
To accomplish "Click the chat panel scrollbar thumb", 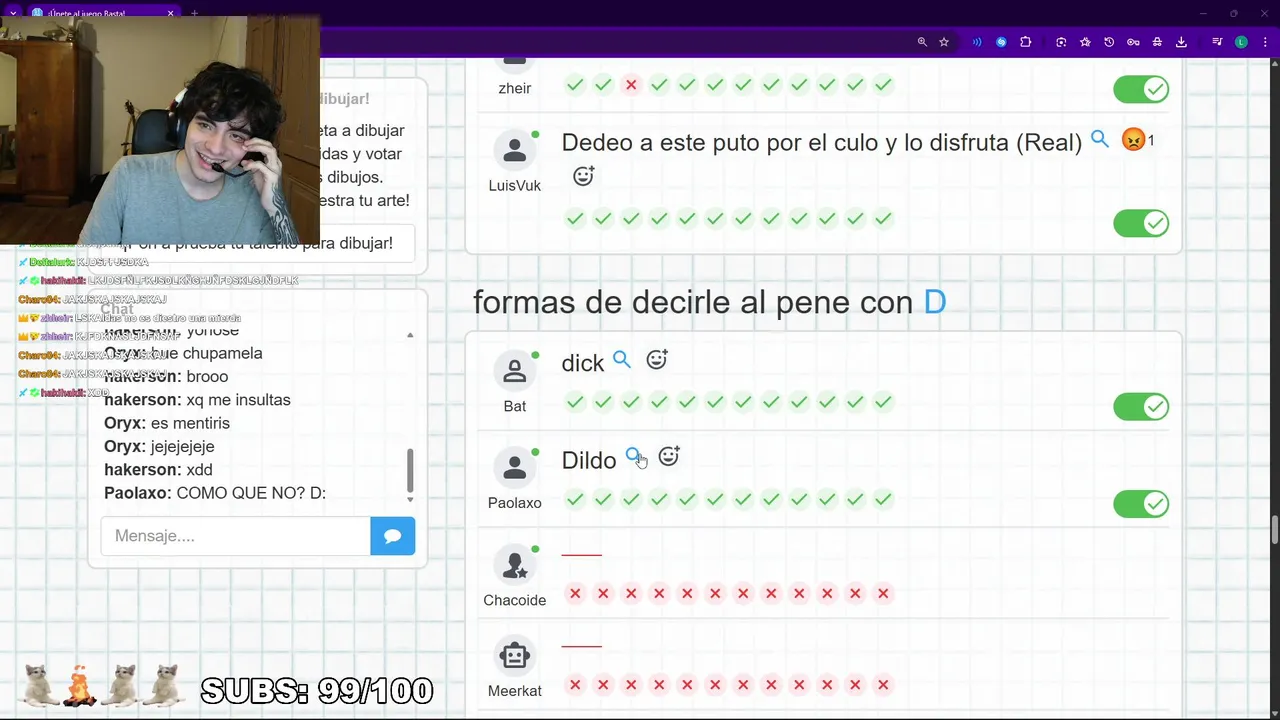I will click(410, 470).
